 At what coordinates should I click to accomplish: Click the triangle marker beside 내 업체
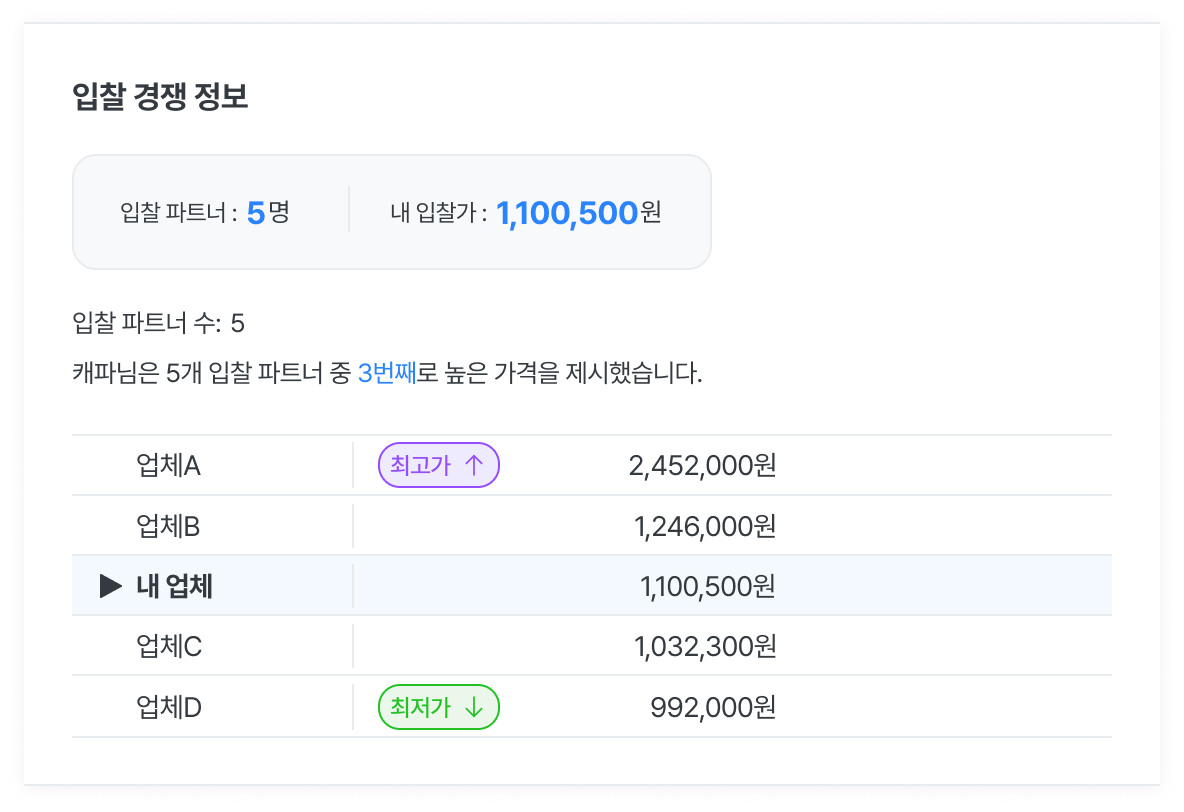111,586
